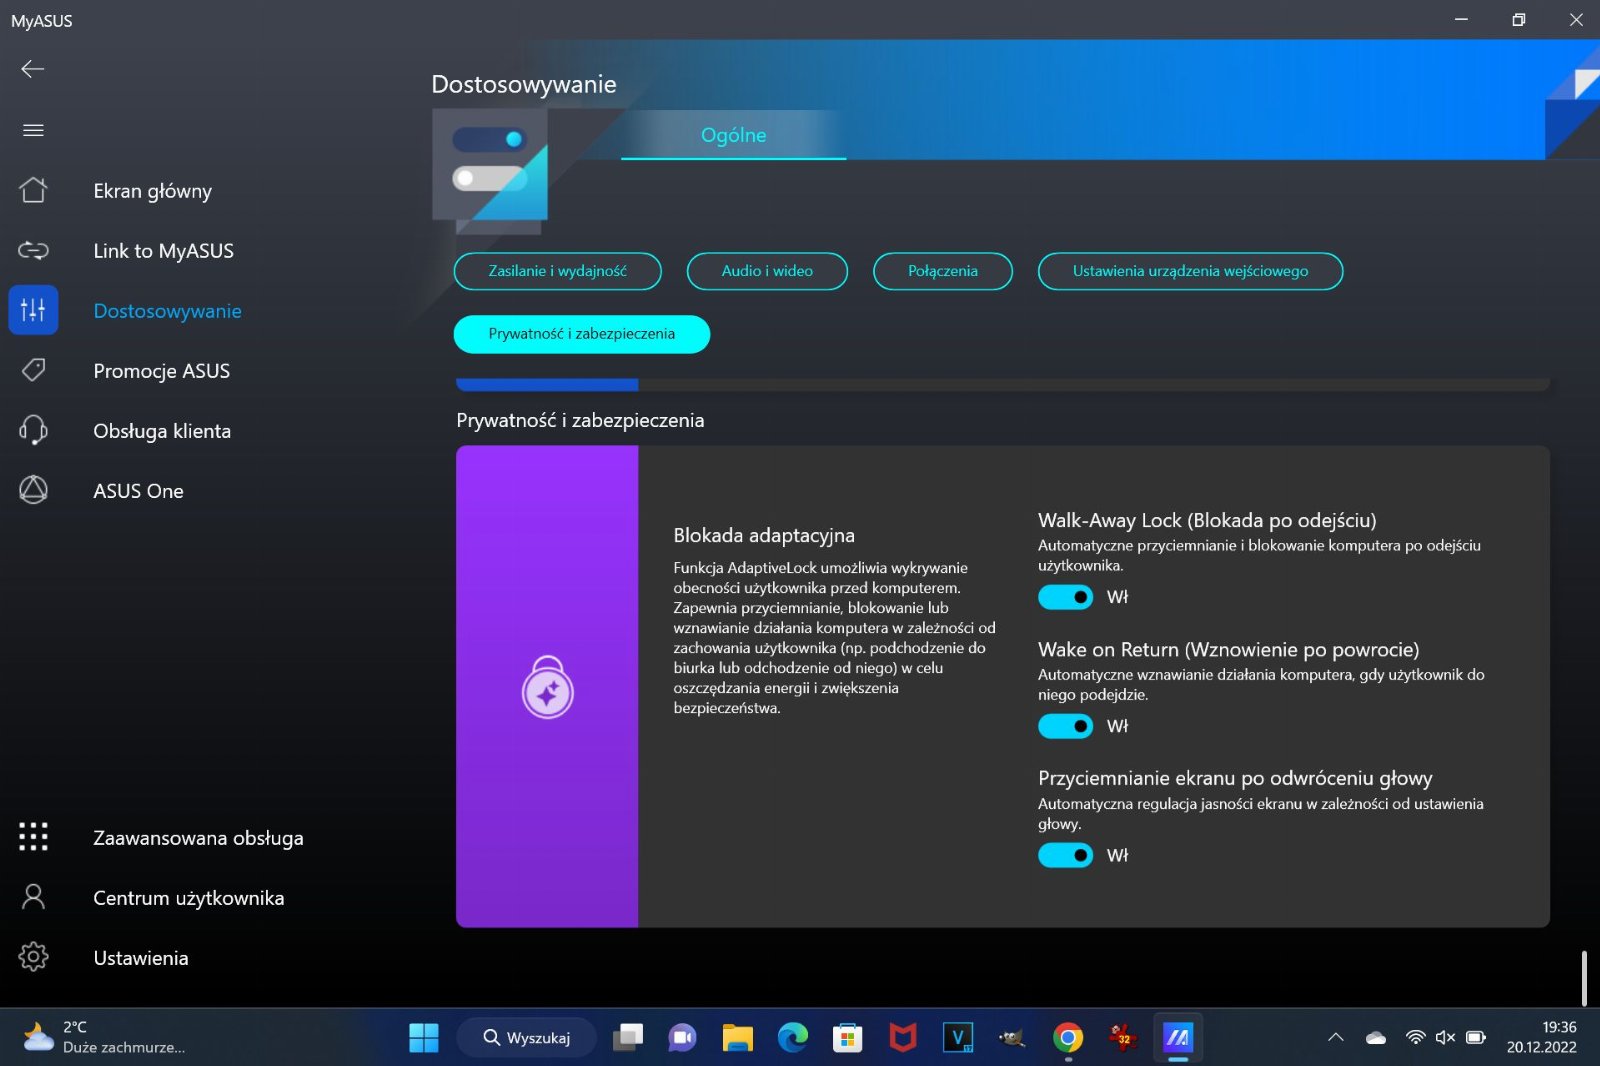The image size is (1600, 1066).
Task: Open Ekran główny in sidebar
Action: point(152,191)
